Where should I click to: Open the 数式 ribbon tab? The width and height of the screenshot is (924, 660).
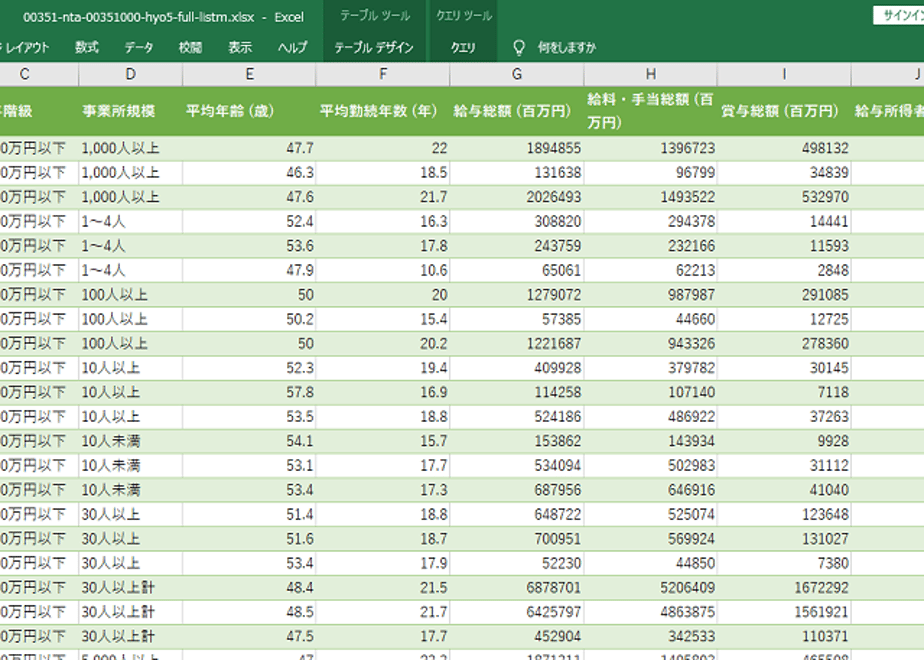tap(87, 47)
